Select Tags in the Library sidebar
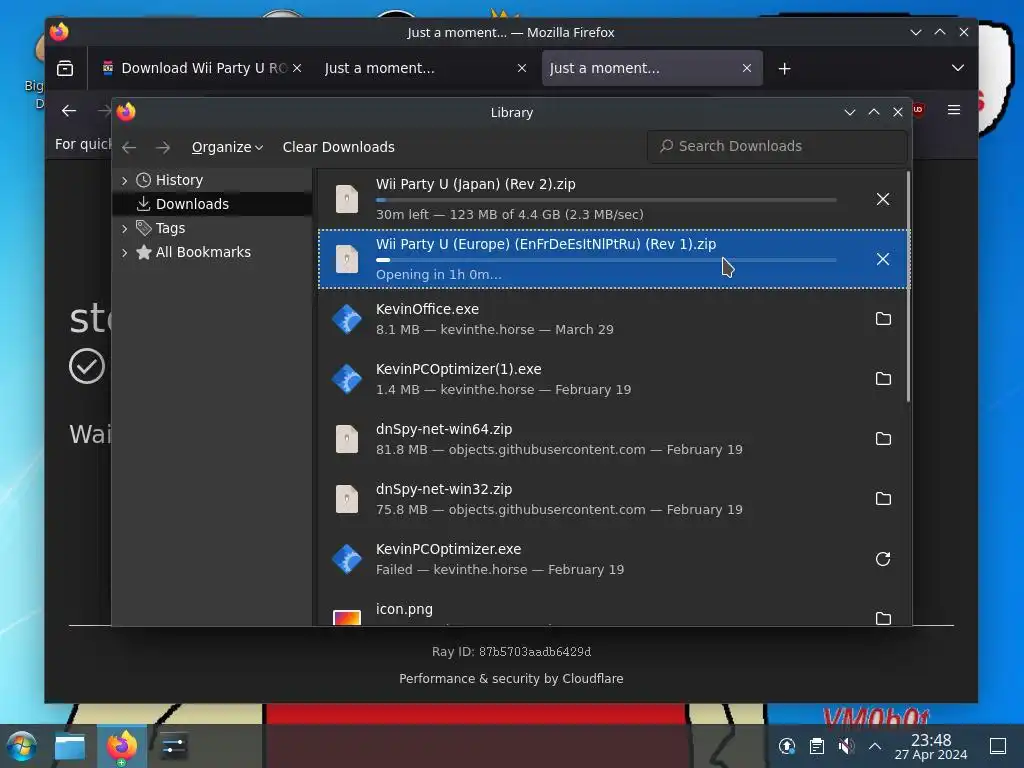1024x768 pixels. tap(212, 228)
